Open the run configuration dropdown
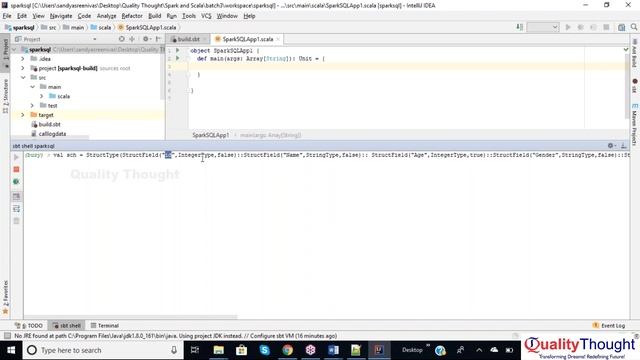Image resolution: width=640 pixels, height=360 pixels. [x=542, y=27]
